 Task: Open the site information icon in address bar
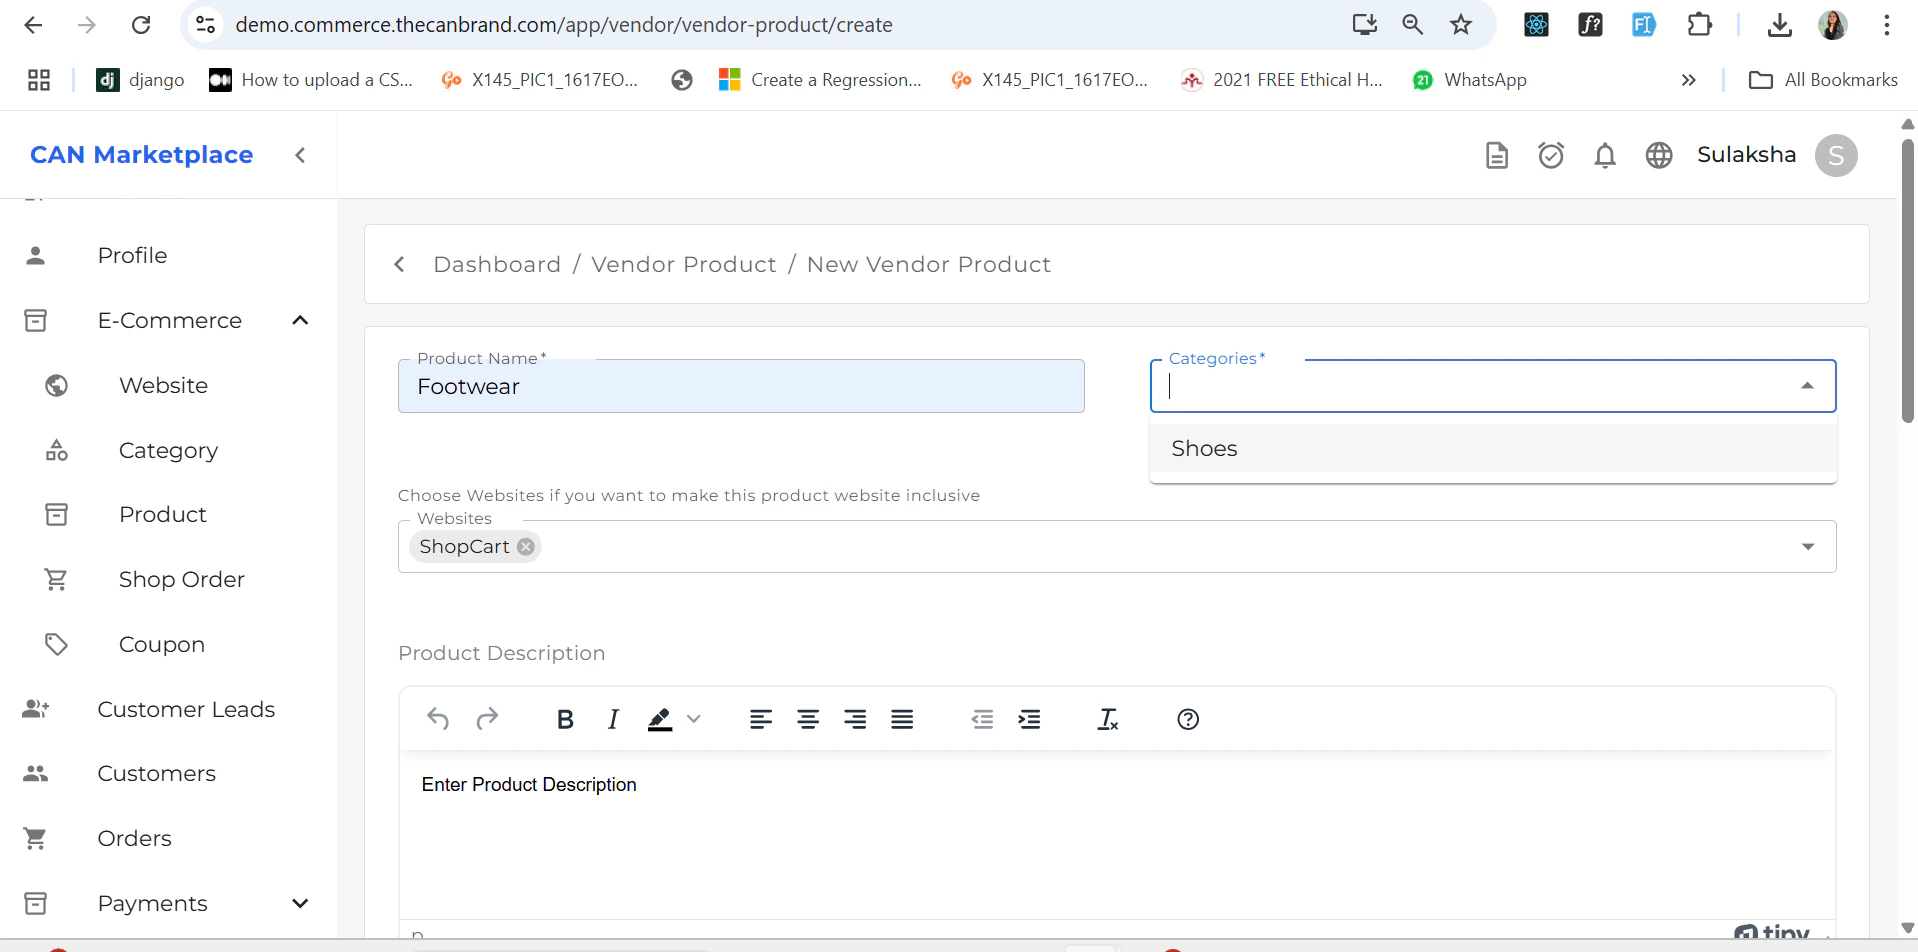coord(205,25)
